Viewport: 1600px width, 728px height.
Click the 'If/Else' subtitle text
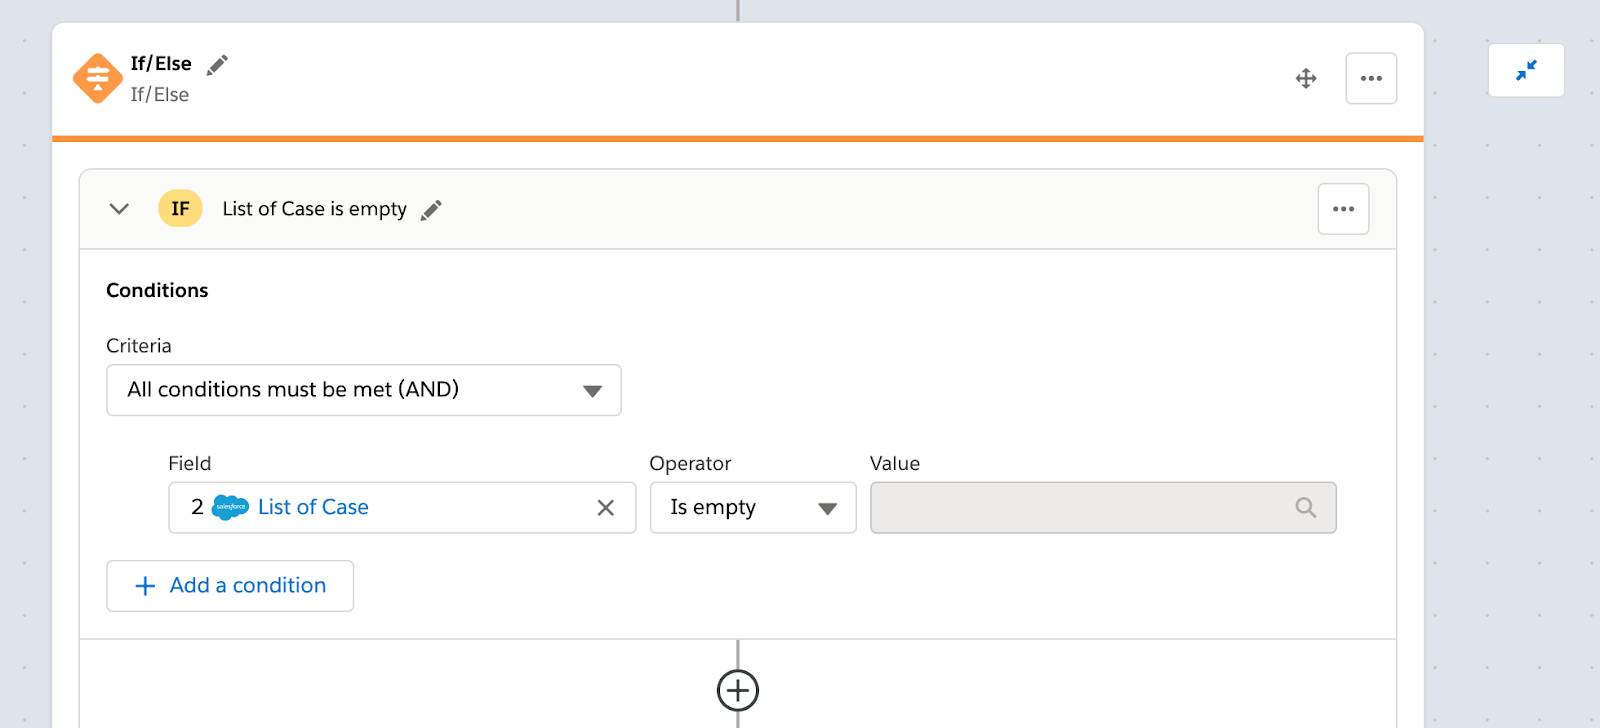tap(159, 95)
